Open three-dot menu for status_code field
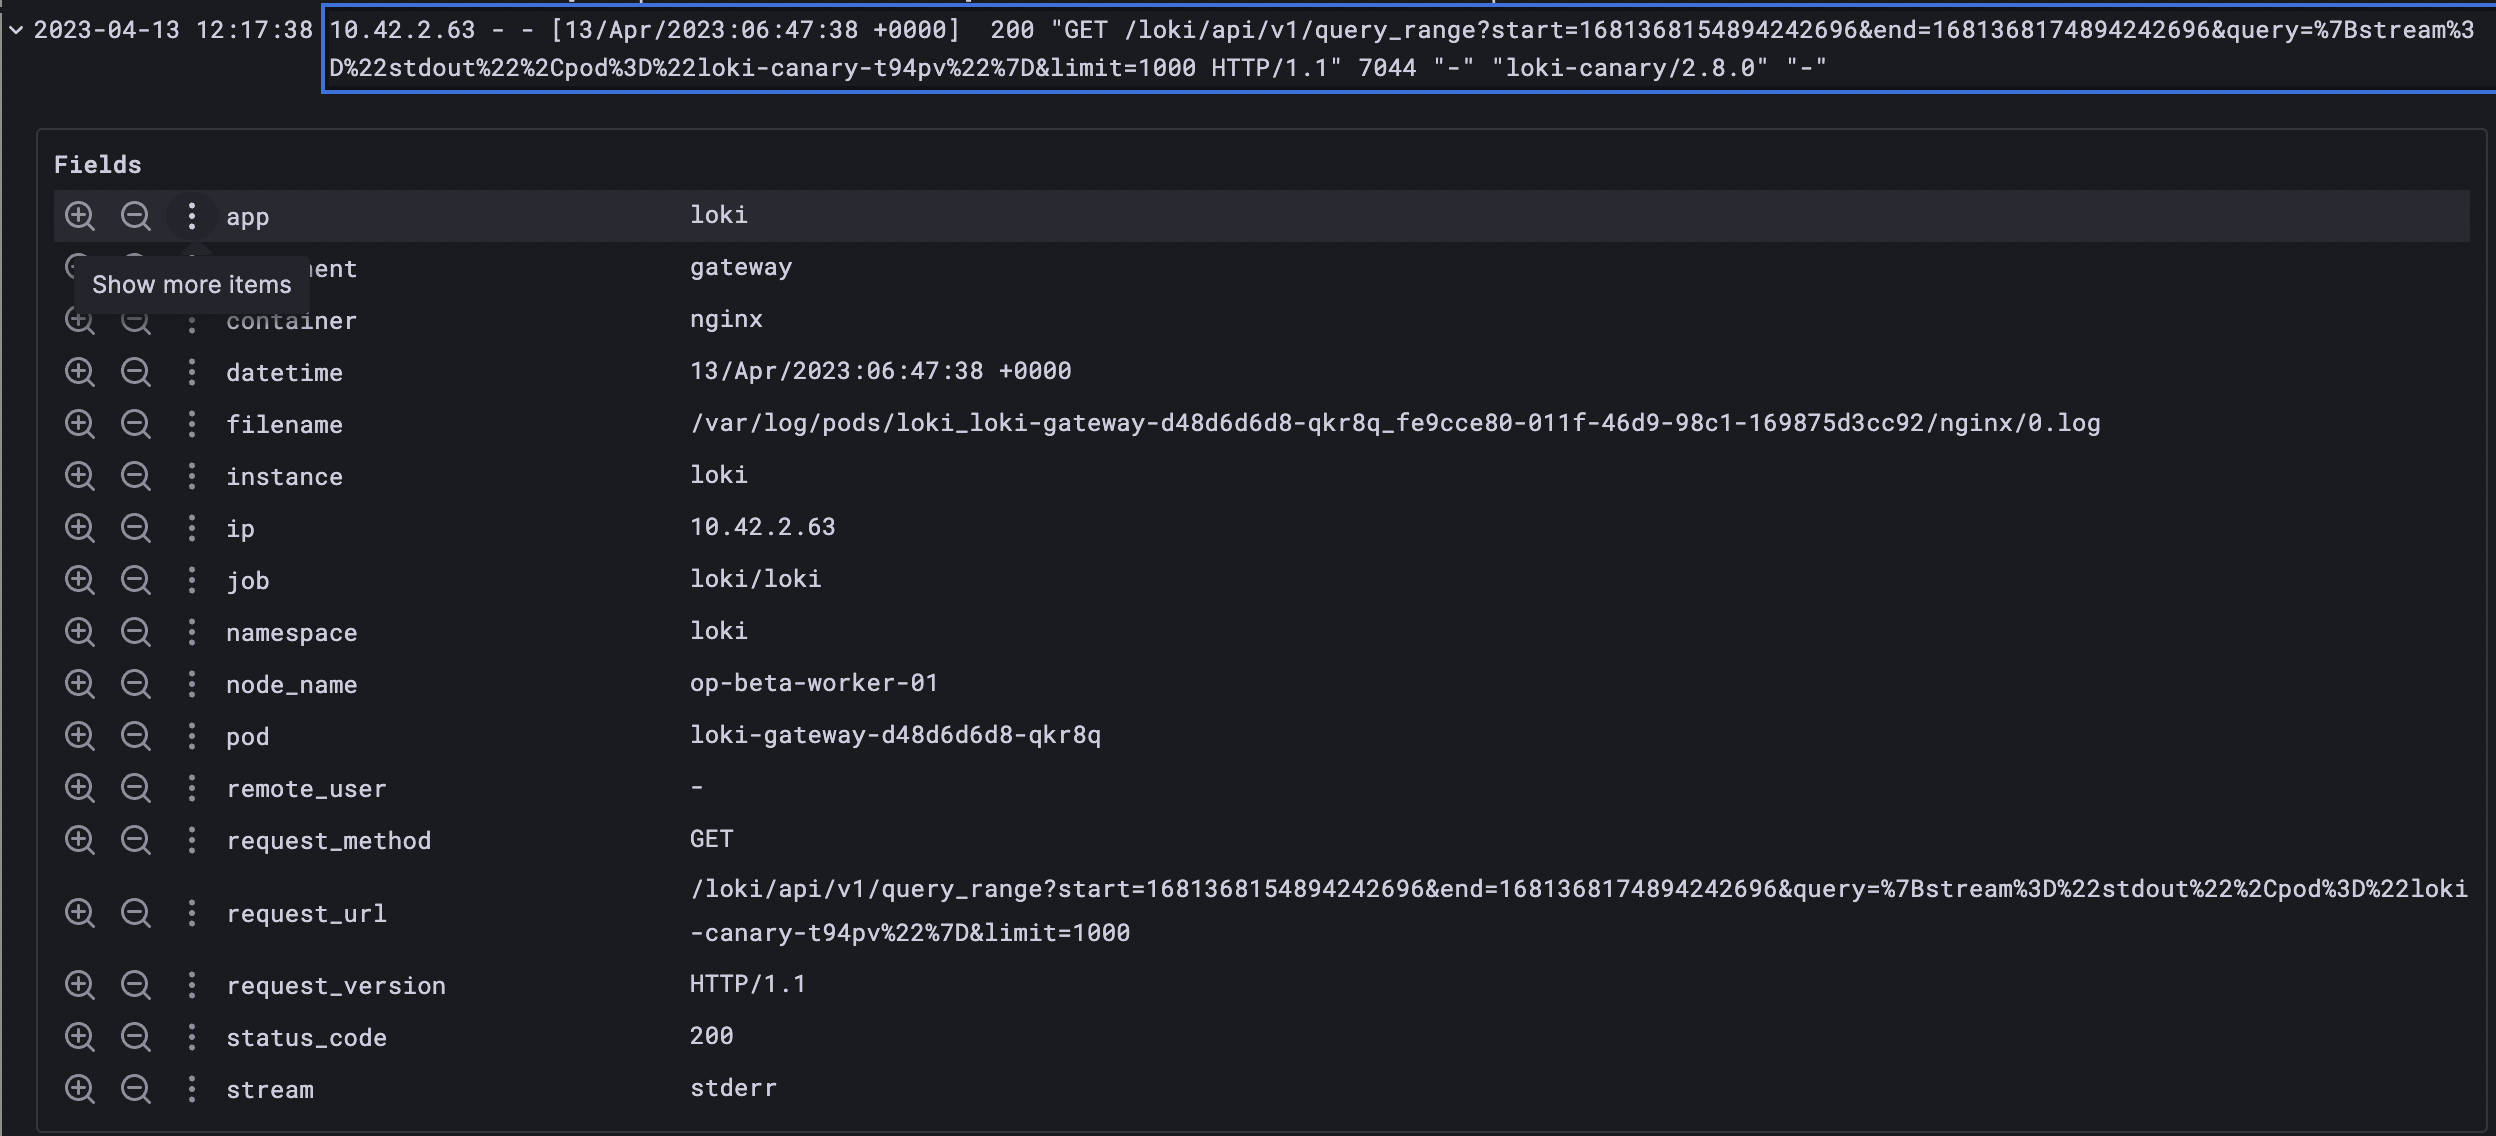This screenshot has width=2496, height=1136. 192,1037
